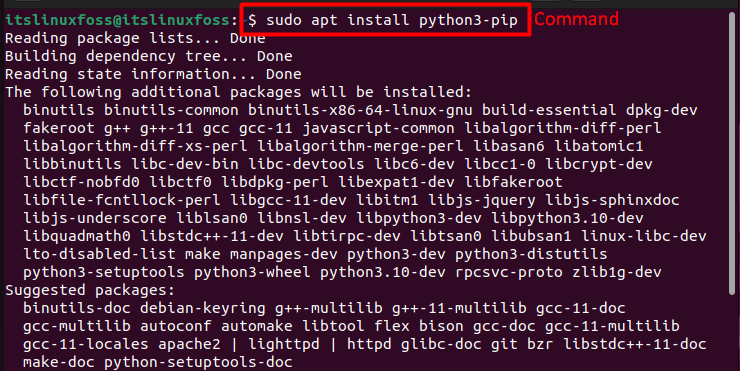Screen dimensions: 740x371
Task: Click the libexpat1-dev package entry
Action: [x=396, y=182]
